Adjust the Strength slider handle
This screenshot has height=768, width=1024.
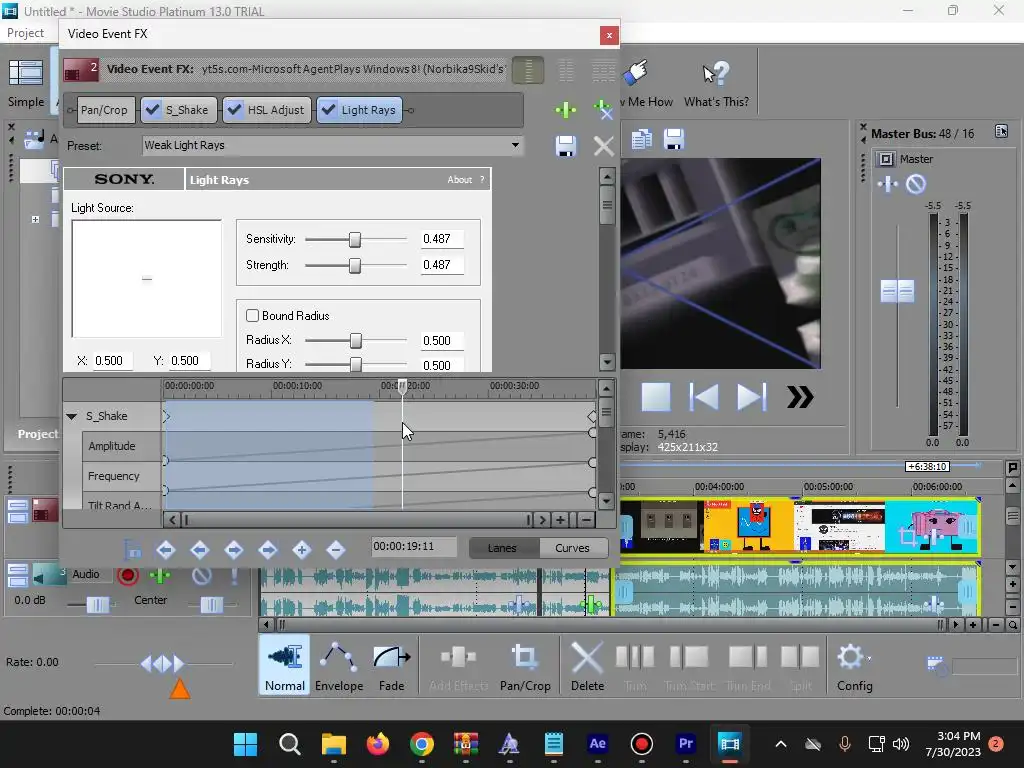[x=355, y=266]
